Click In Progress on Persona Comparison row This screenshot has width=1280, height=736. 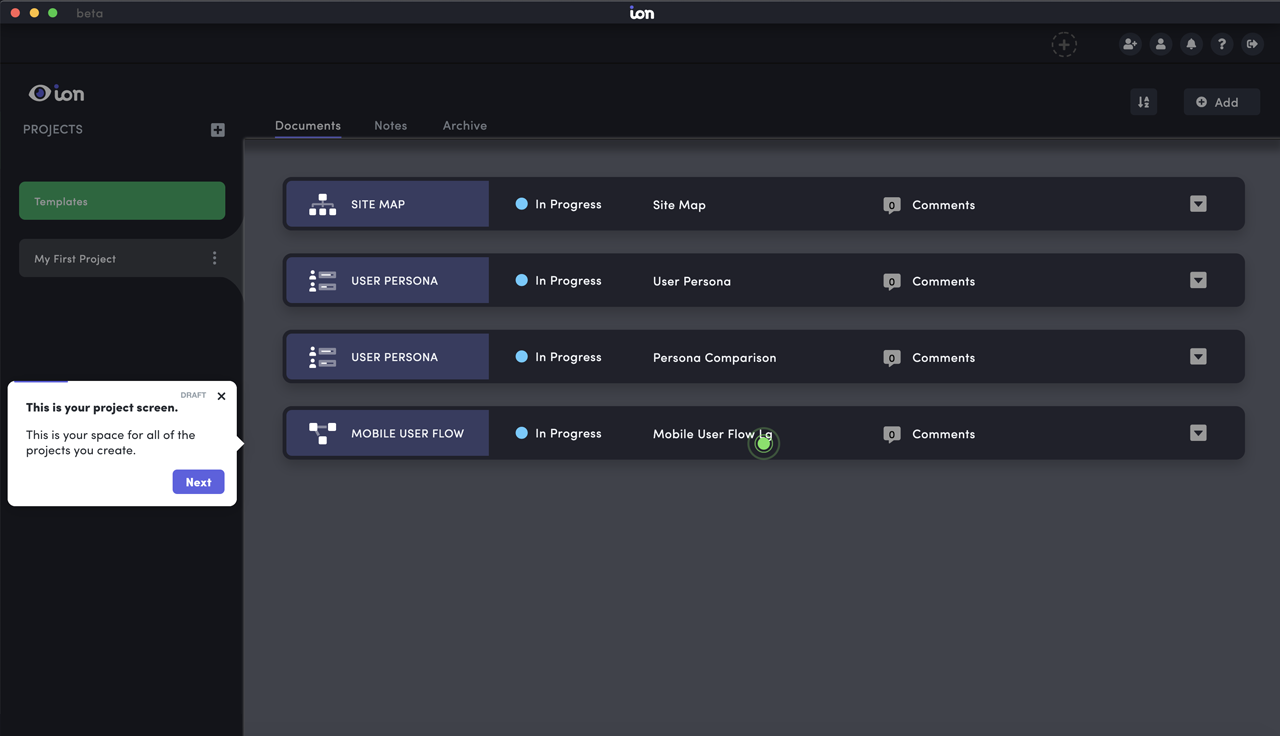click(x=568, y=357)
